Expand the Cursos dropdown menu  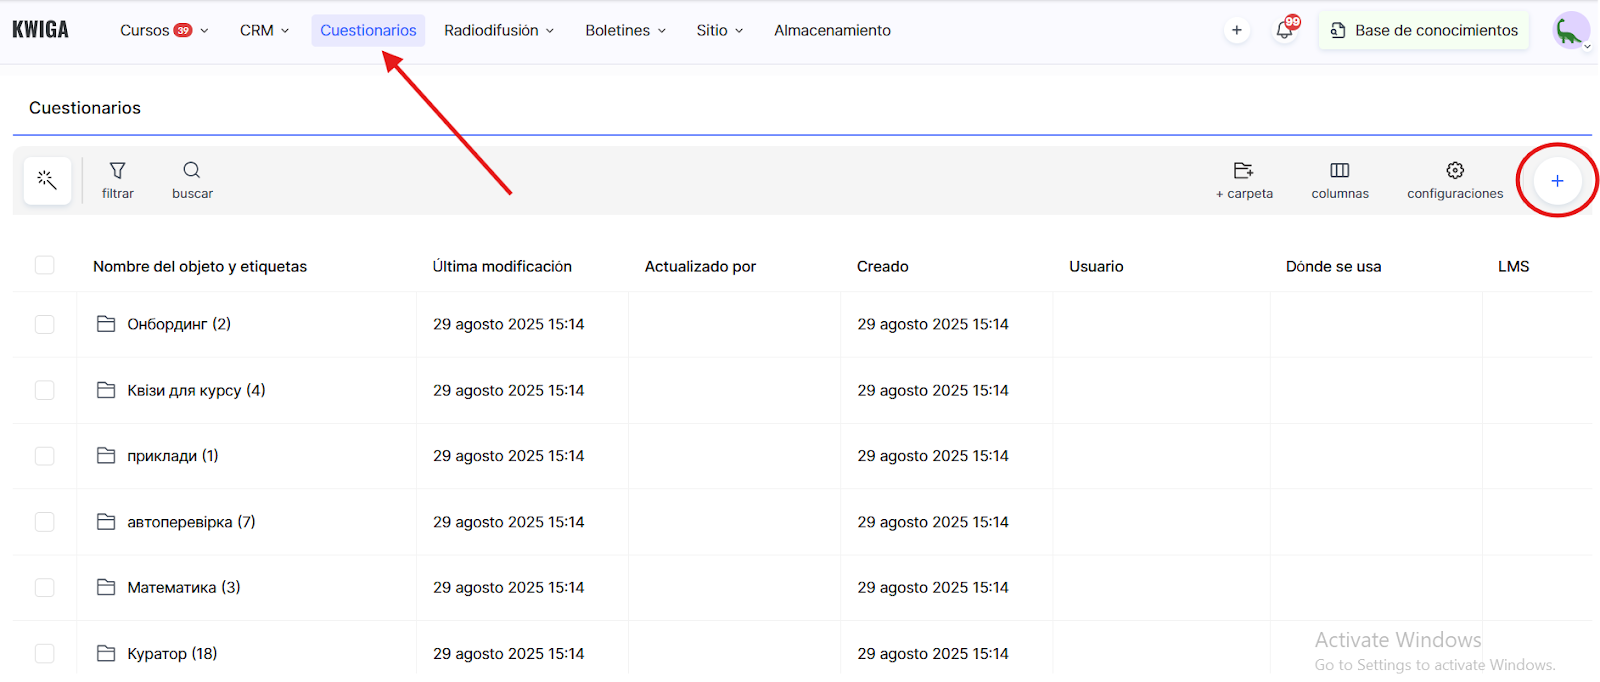pos(164,30)
